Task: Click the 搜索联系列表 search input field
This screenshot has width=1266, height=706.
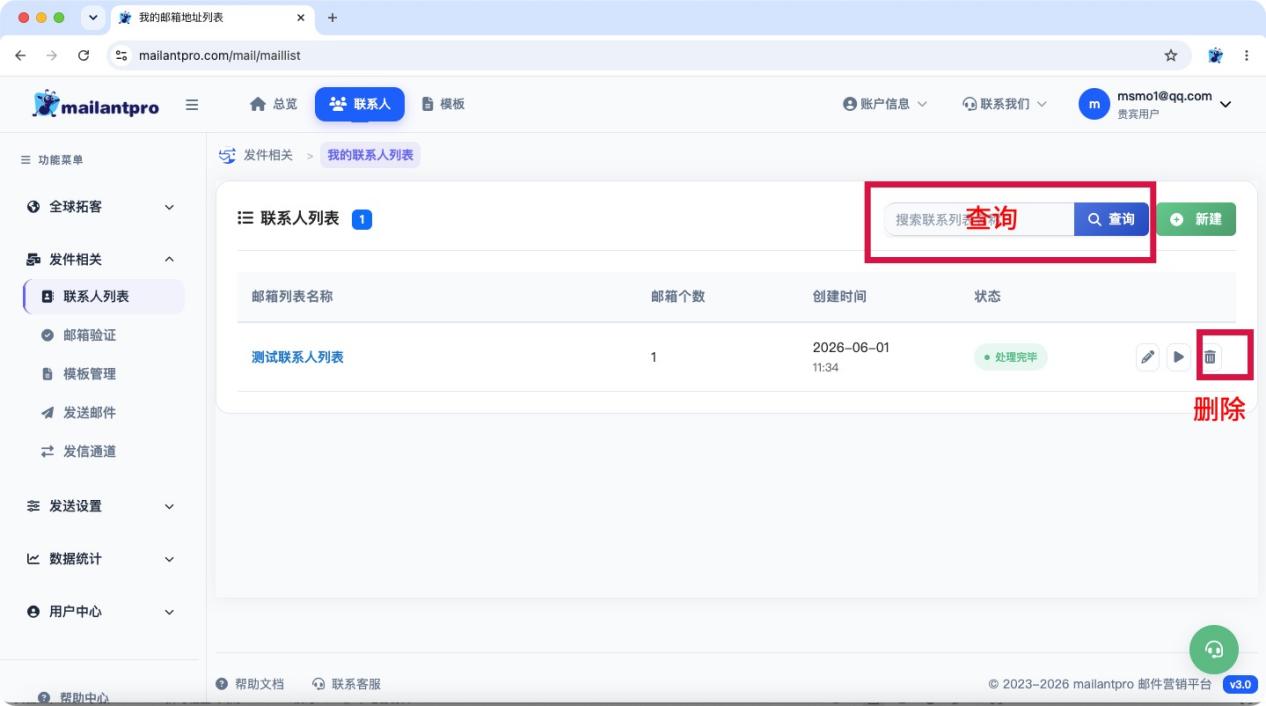Action: 979,219
